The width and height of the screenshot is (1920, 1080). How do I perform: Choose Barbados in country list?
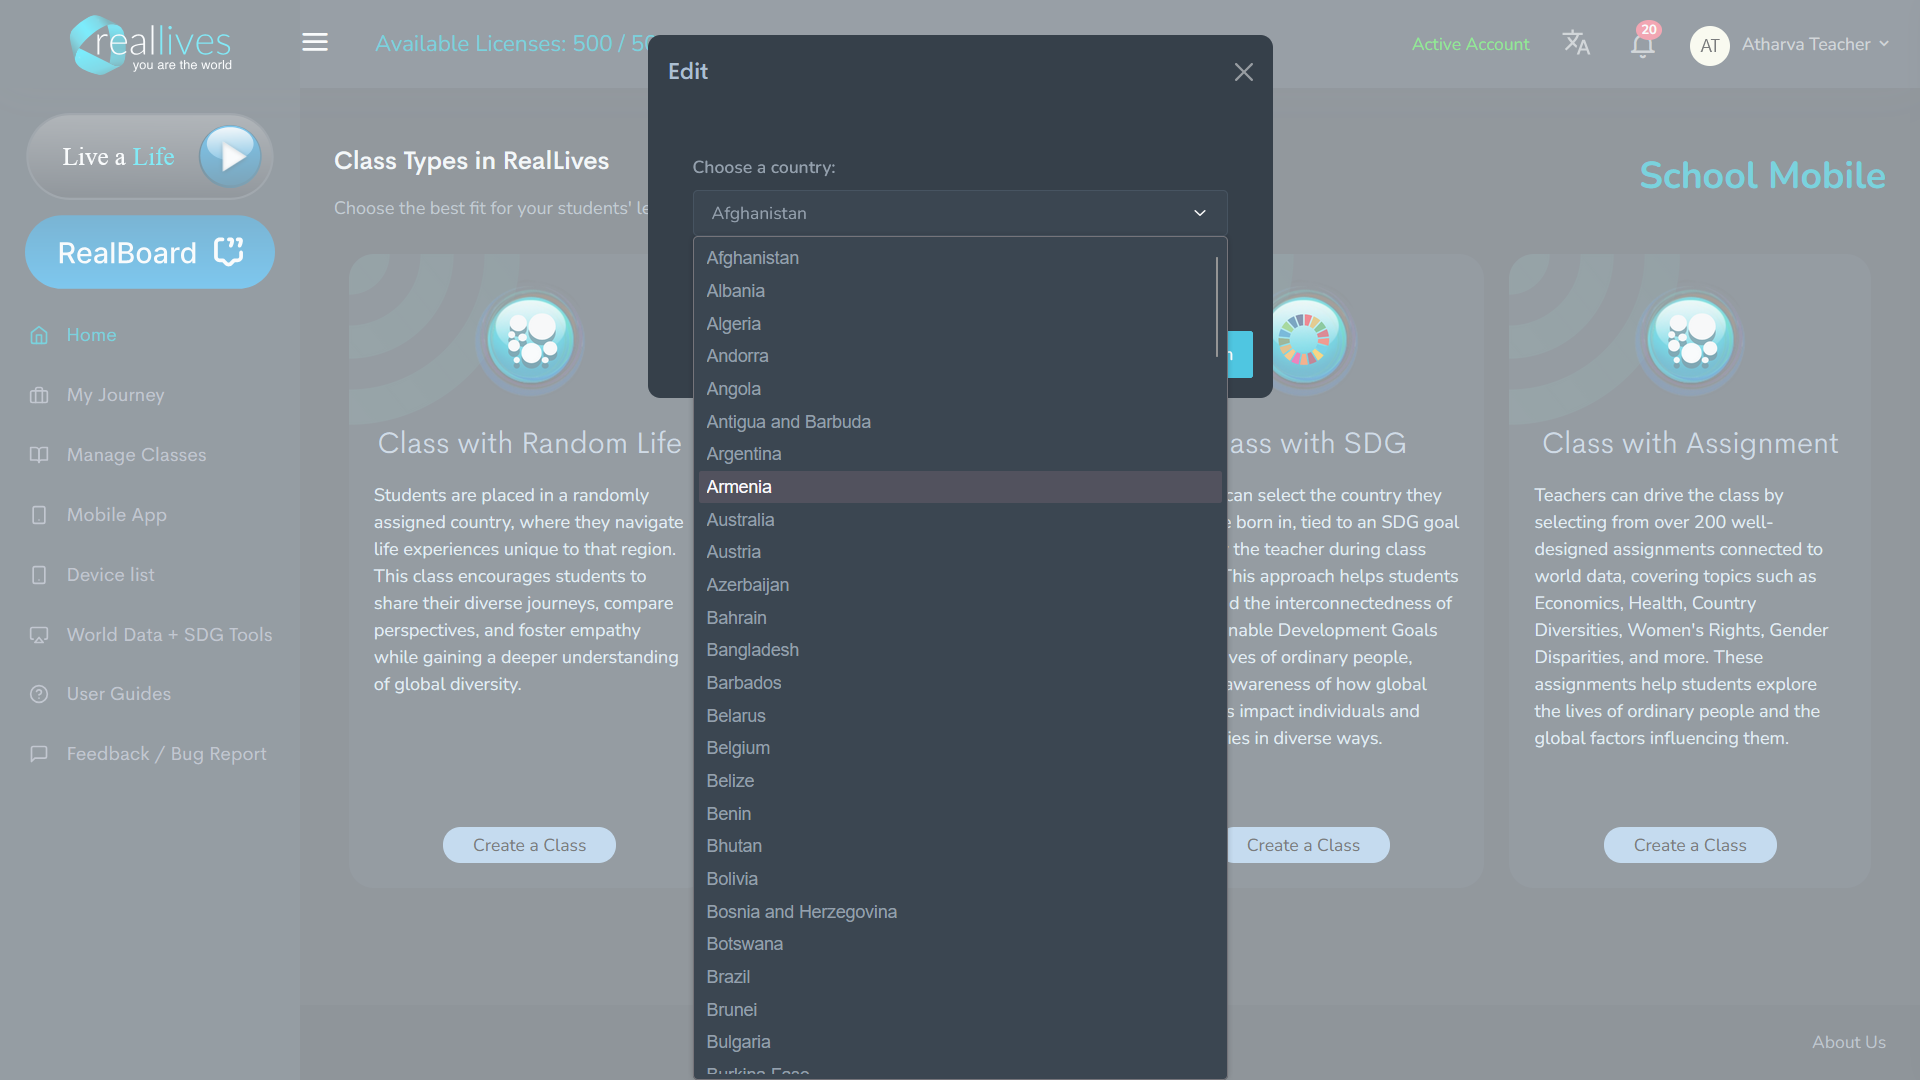click(x=960, y=683)
